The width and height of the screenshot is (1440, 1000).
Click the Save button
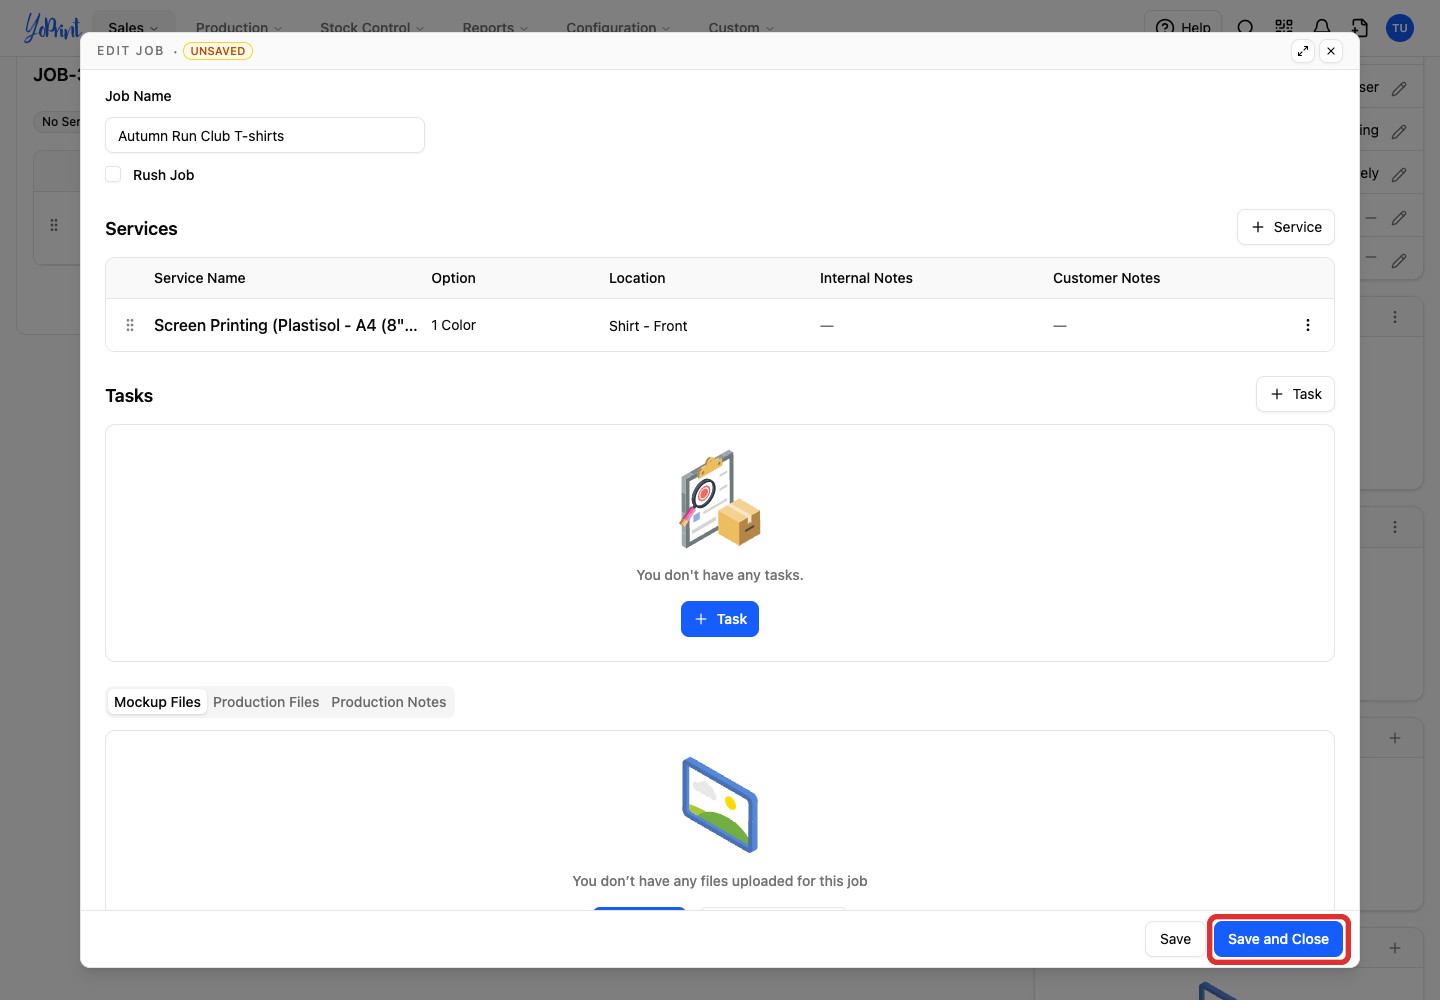pyautogui.click(x=1175, y=939)
